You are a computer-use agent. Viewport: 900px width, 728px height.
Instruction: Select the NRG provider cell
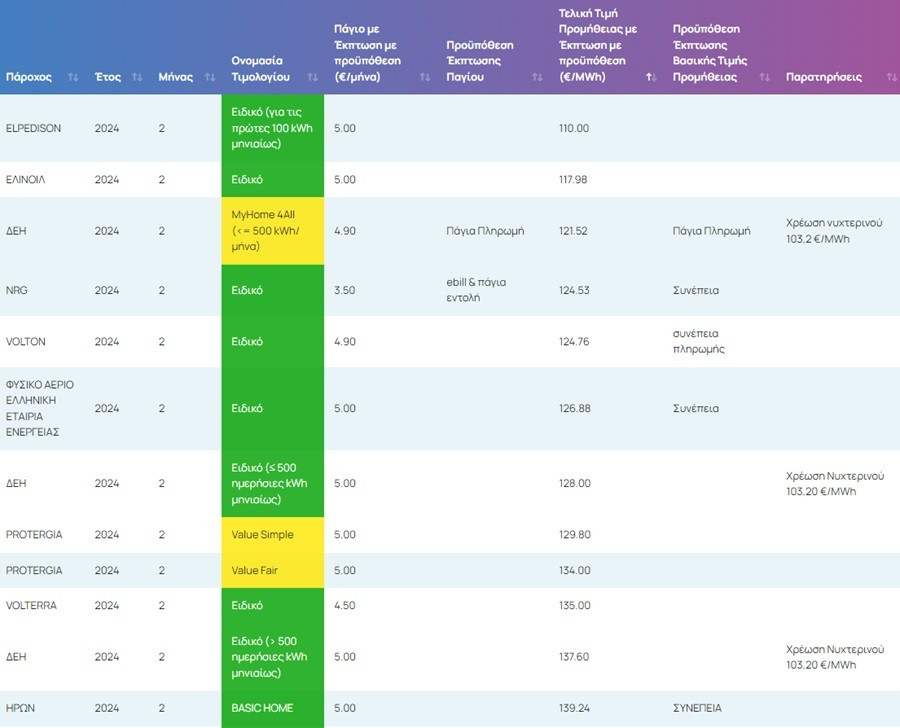click(x=17, y=290)
